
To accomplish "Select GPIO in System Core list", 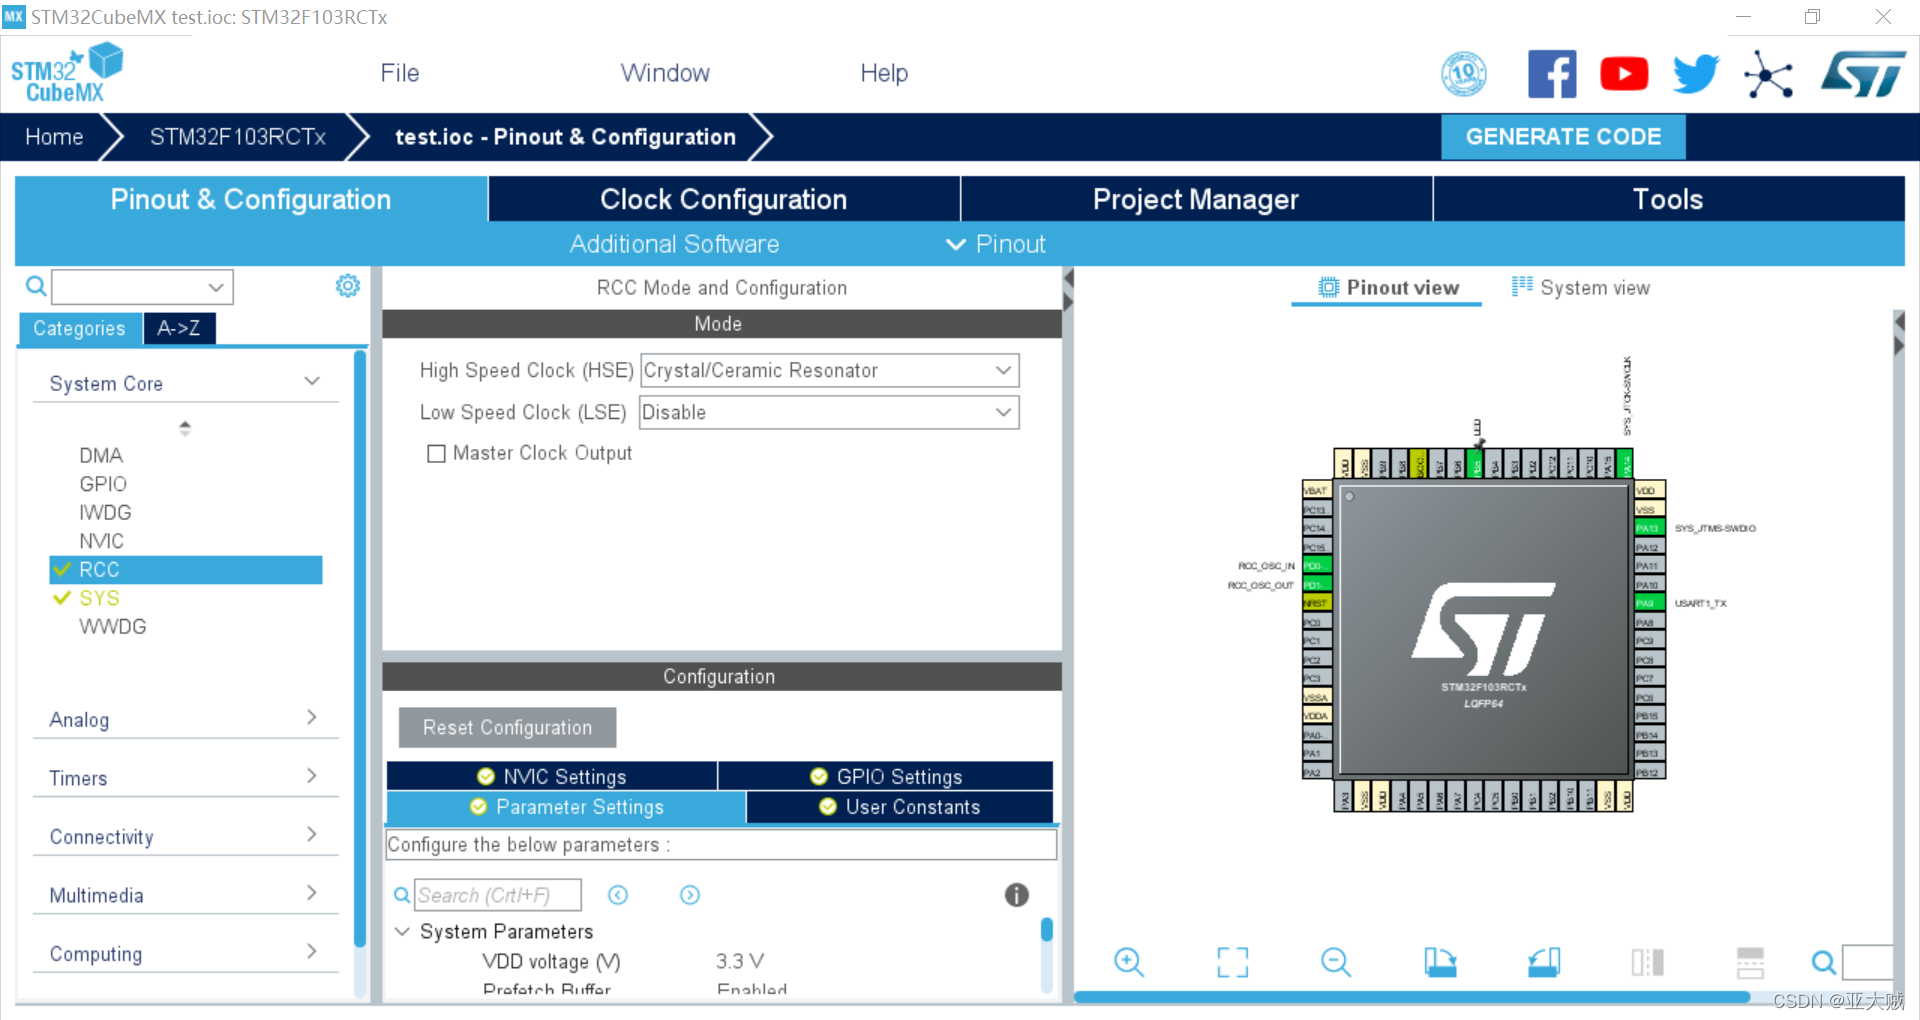I will click(103, 484).
